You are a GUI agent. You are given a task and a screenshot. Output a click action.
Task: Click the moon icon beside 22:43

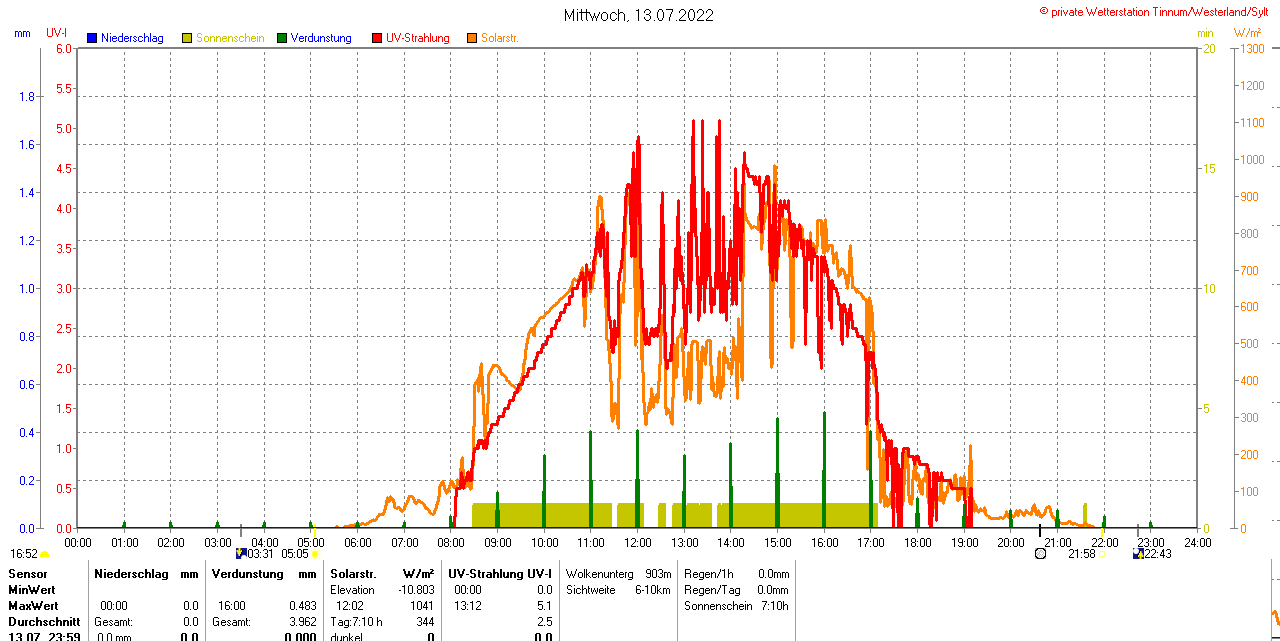pyautogui.click(x=1138, y=553)
